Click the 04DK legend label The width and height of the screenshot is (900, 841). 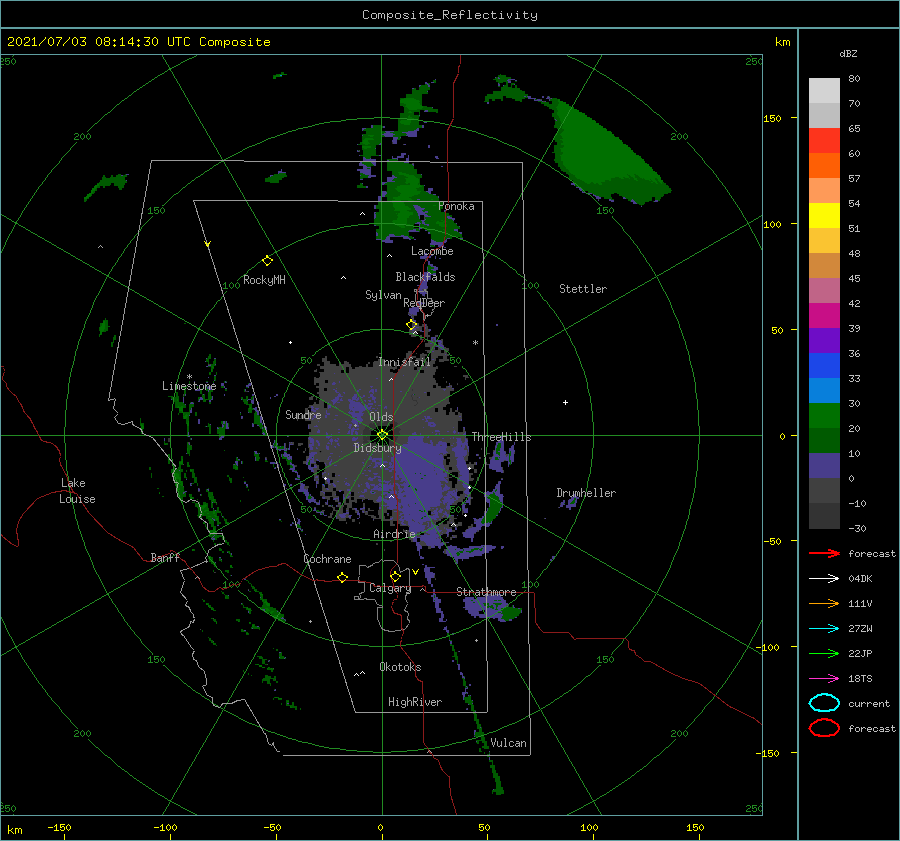tap(860, 579)
